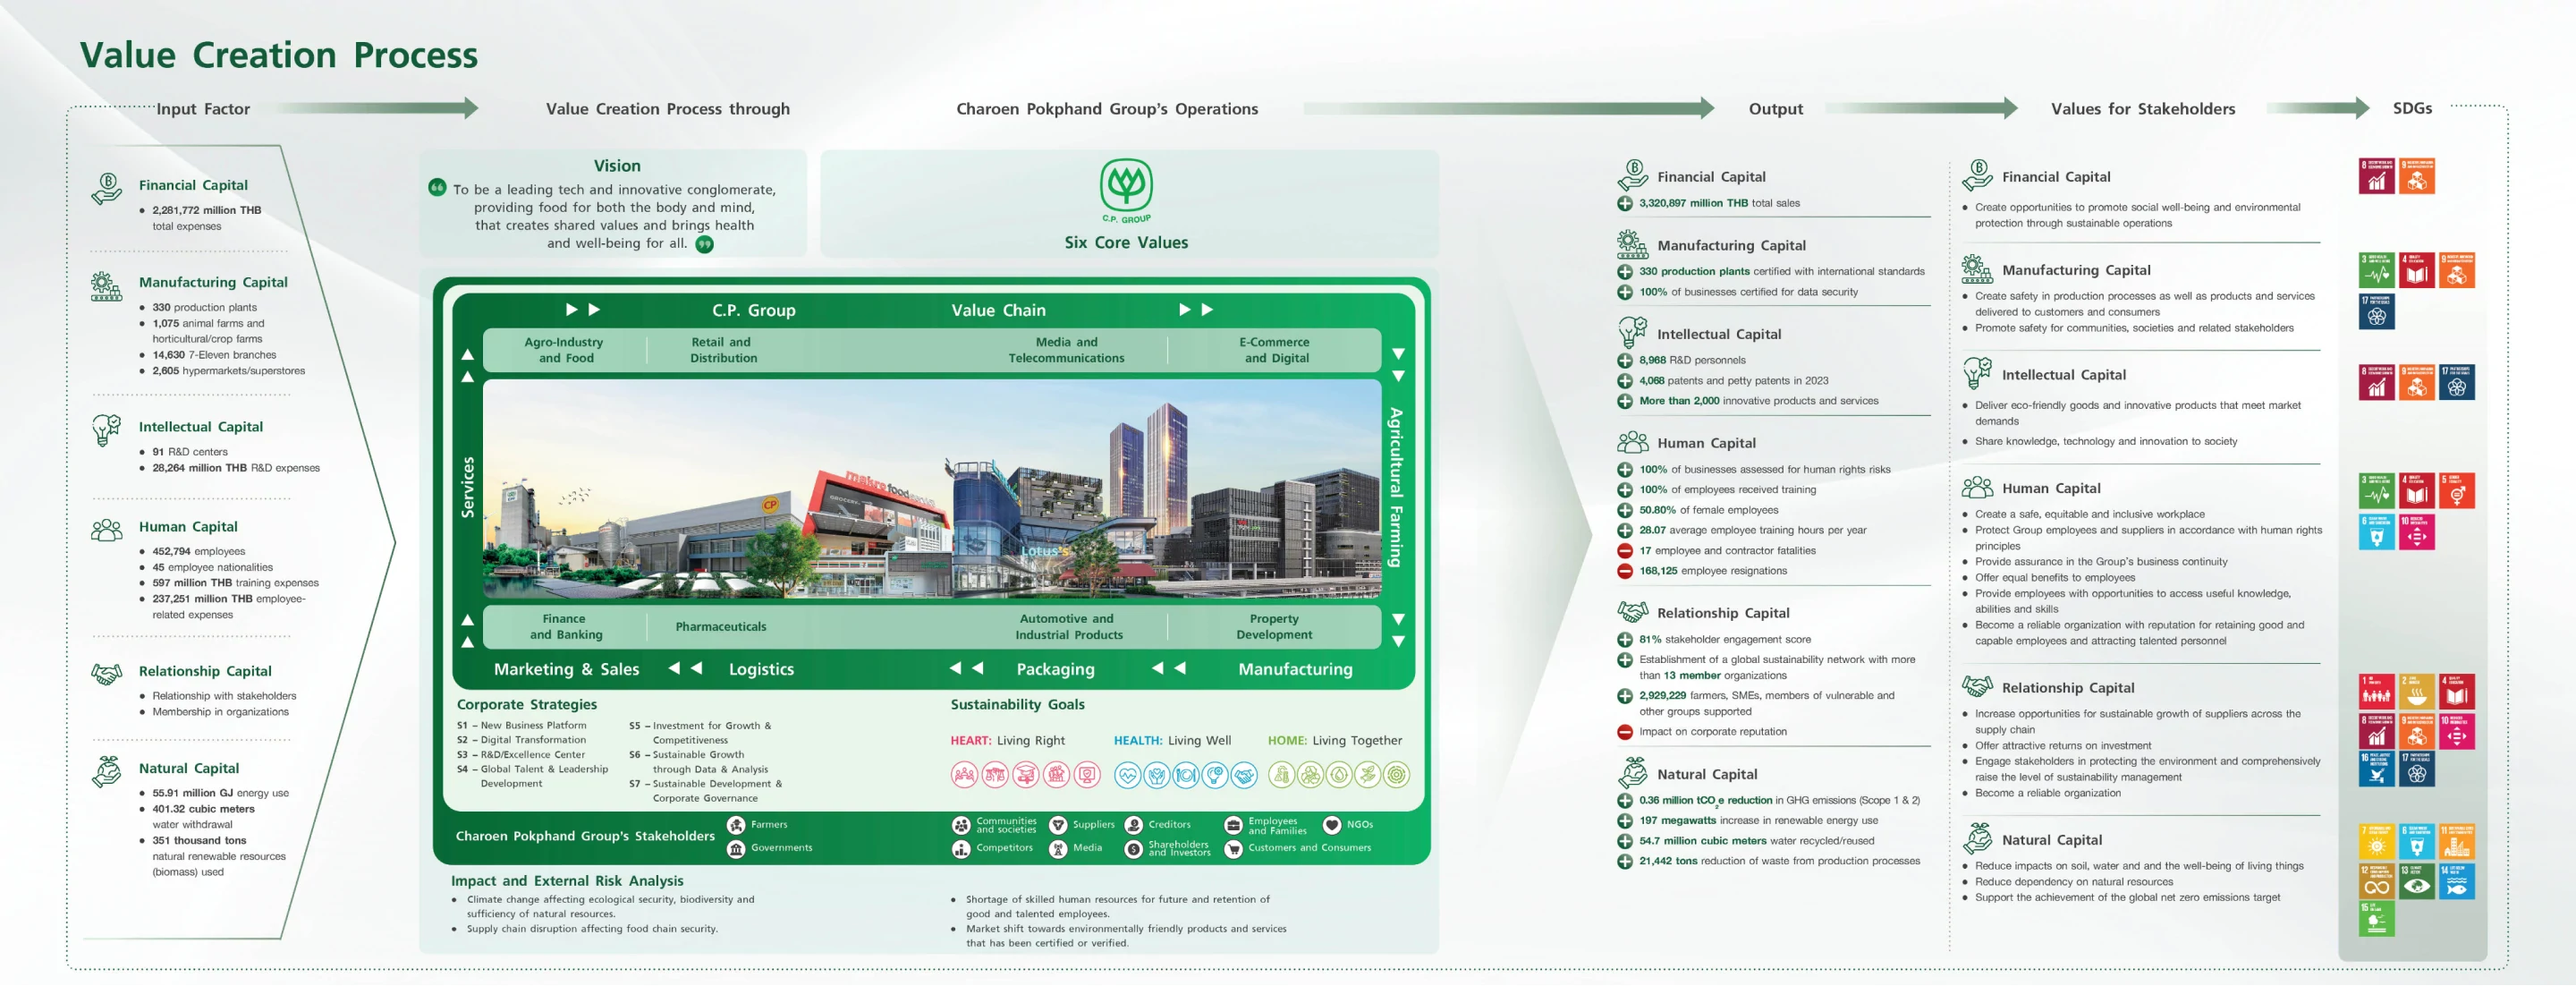Image resolution: width=2576 pixels, height=986 pixels.
Task: Click Human Capital icon under Values for Stakeholders
Action: [x=1977, y=487]
